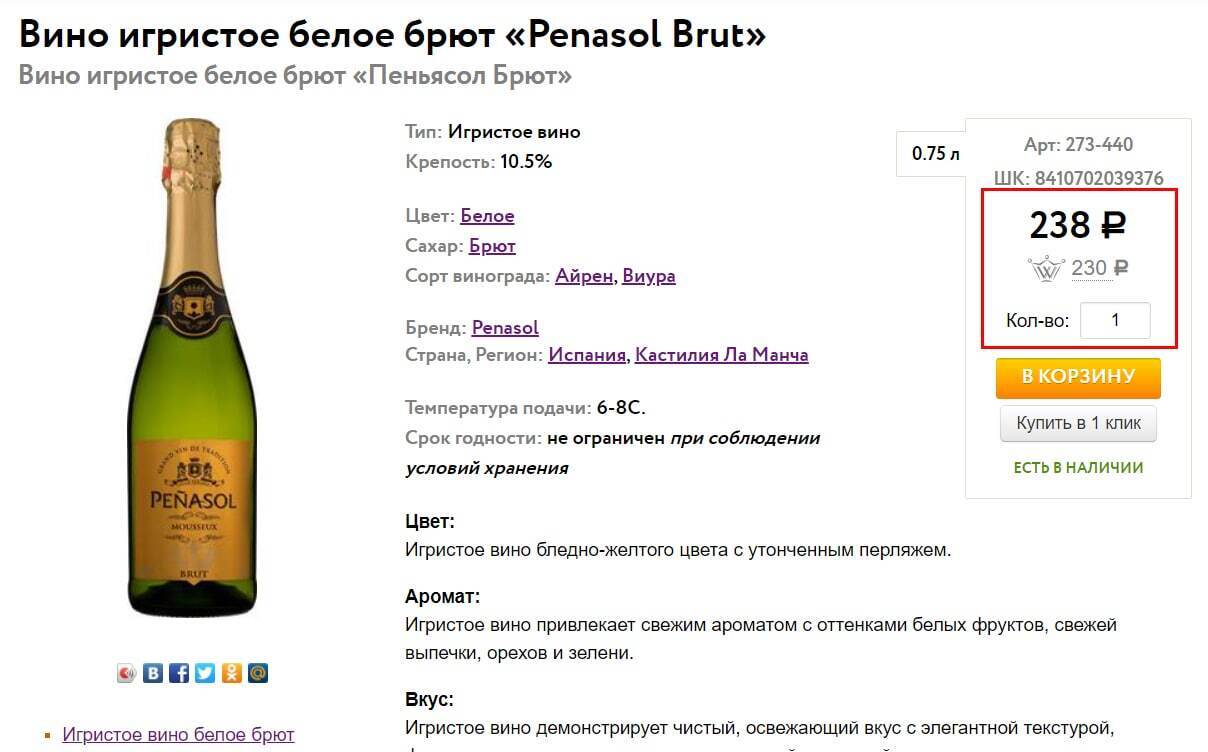Share the wine on VKontakte
Screen dimensions: 1208x752
coord(153,673)
